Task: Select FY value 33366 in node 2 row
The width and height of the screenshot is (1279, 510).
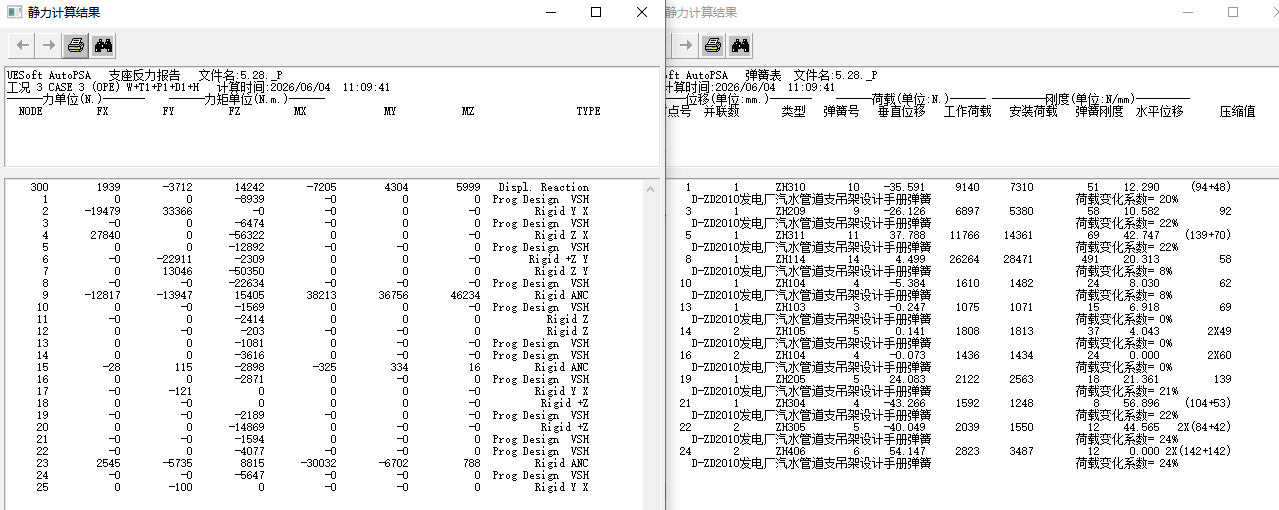Action: click(x=178, y=212)
